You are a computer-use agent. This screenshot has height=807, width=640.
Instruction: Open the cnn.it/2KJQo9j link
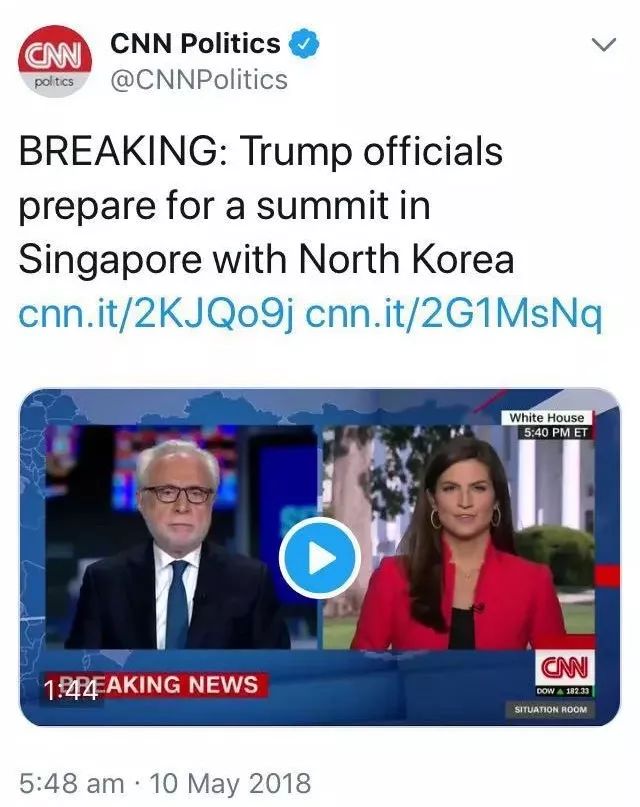pos(156,313)
